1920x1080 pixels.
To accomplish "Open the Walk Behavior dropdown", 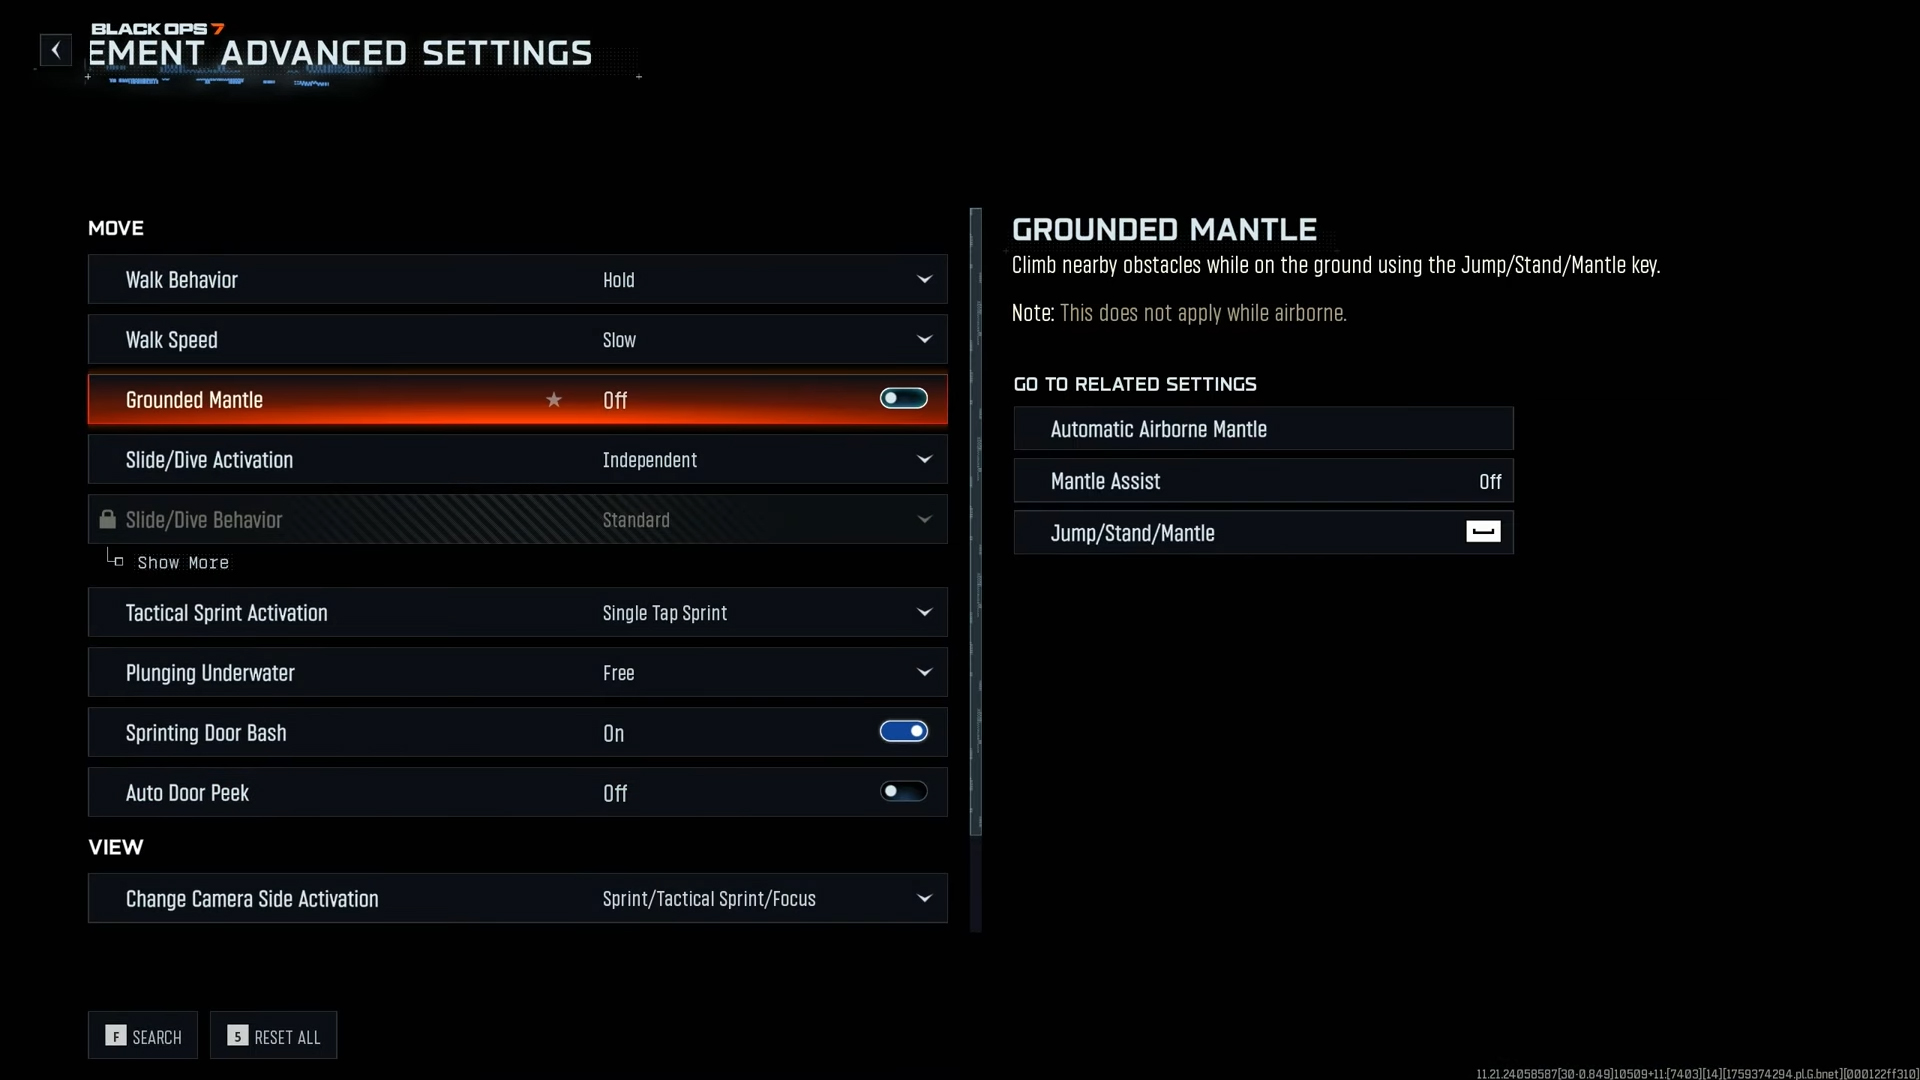I will coord(924,280).
